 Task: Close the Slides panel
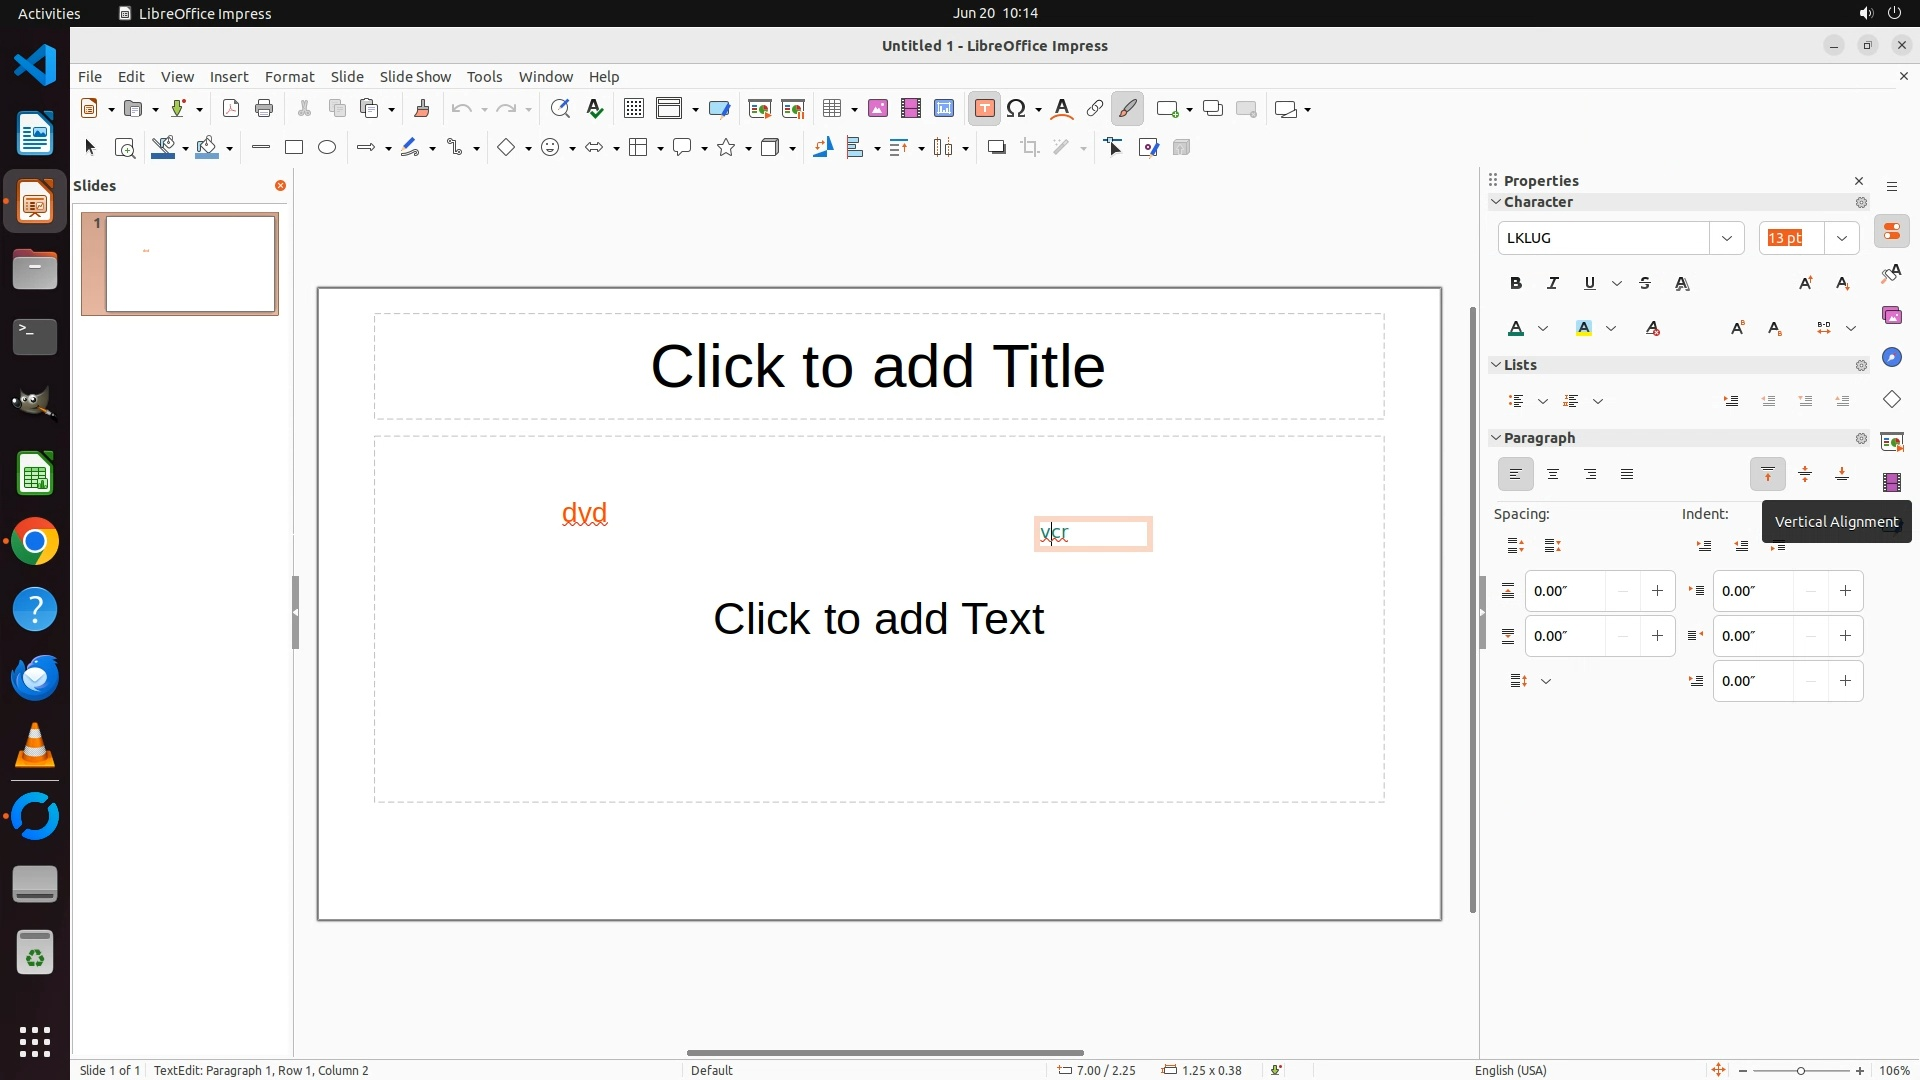280,186
